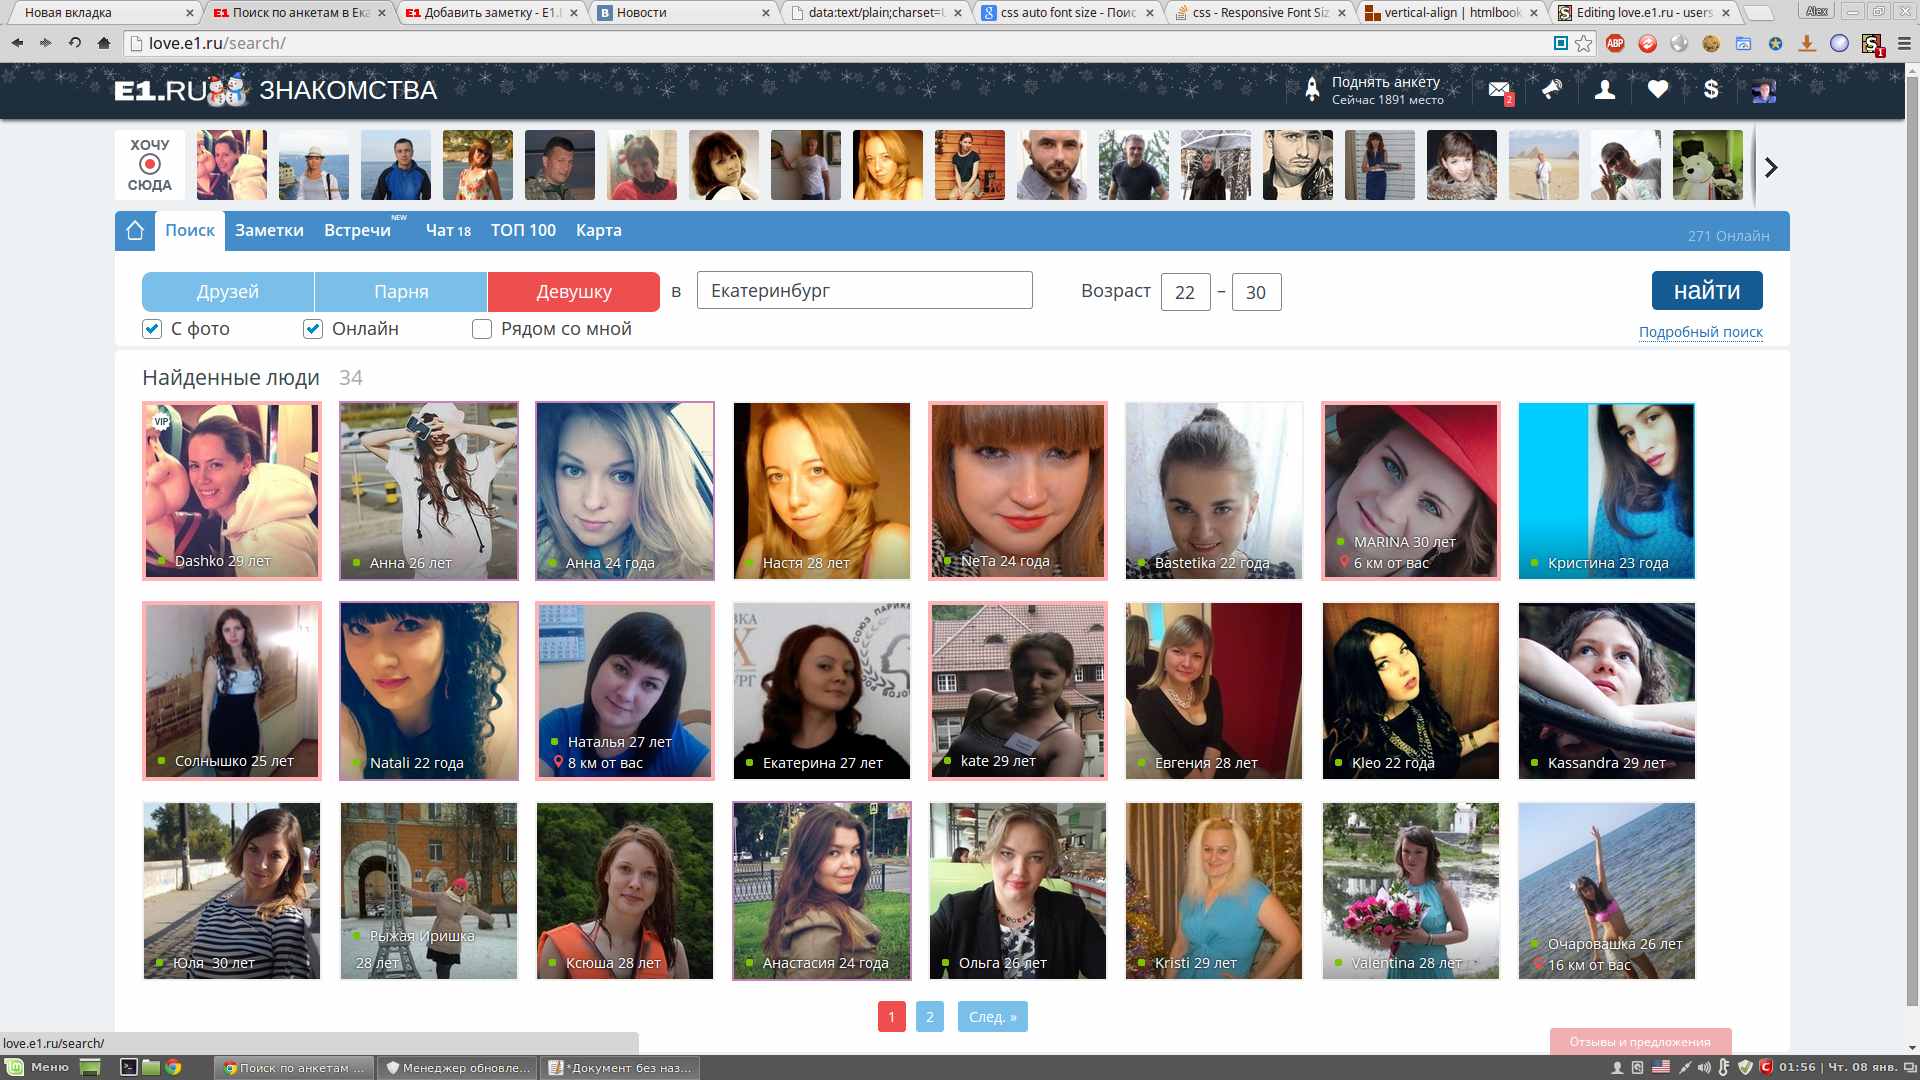Screen dimensions: 1920x1080
Task: Open your profile via the person silhouette icon
Action: click(1604, 90)
